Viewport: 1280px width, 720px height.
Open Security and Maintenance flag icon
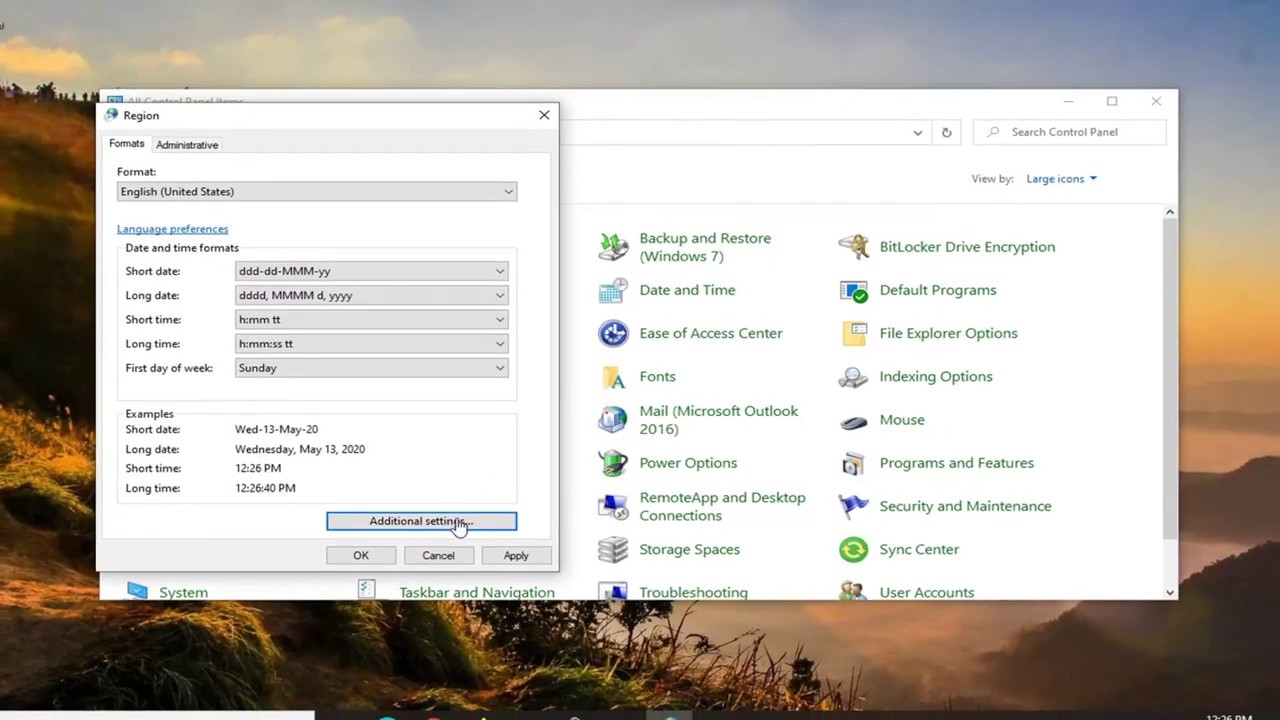click(853, 506)
